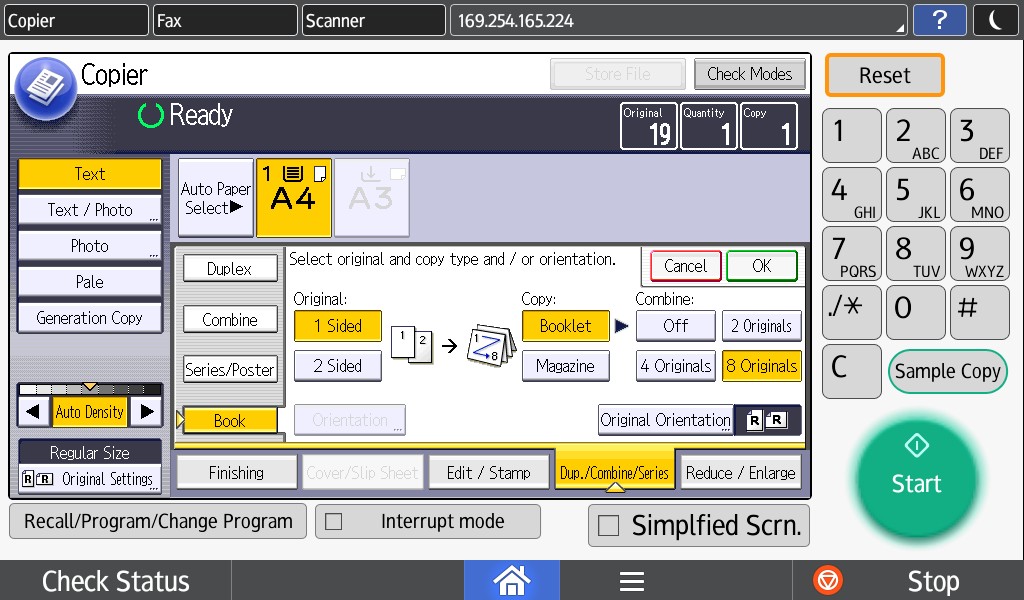
Task: Toggle the Simplified Scrn. checkbox
Action: 607,526
